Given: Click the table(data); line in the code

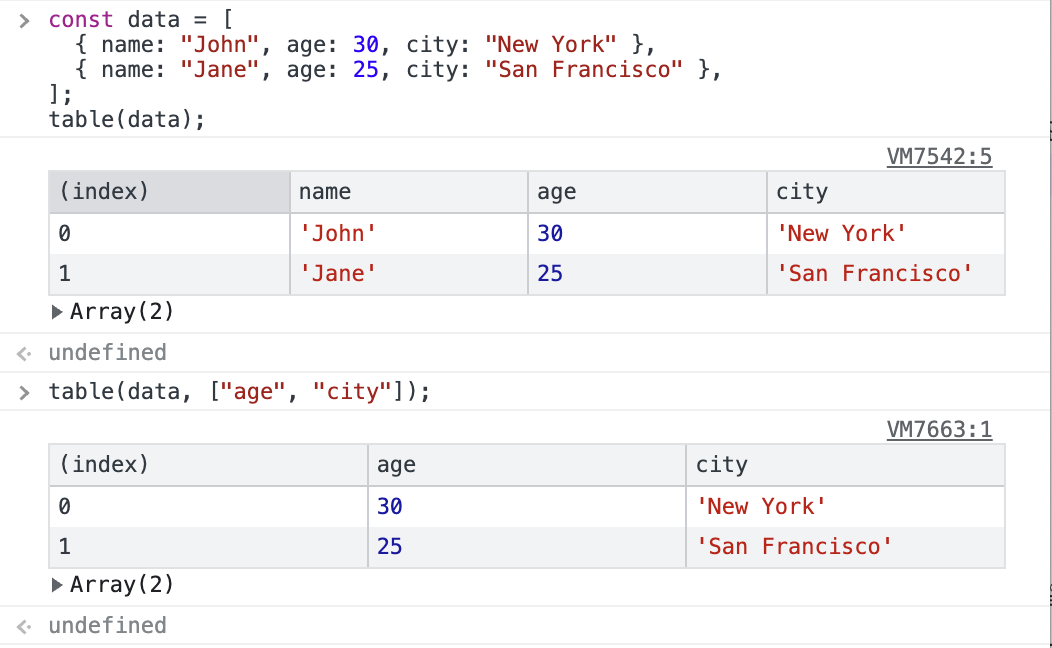Looking at the screenshot, I should point(126,119).
